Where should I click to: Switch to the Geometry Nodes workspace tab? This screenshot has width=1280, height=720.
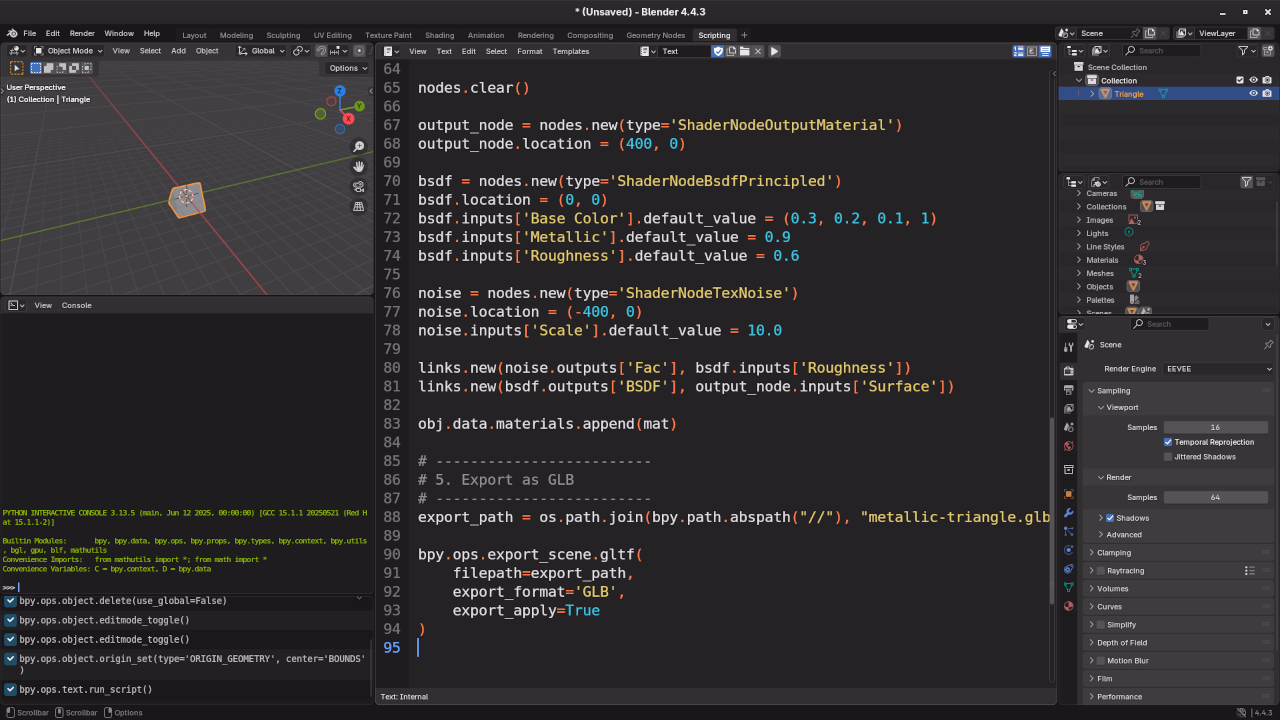(x=656, y=35)
